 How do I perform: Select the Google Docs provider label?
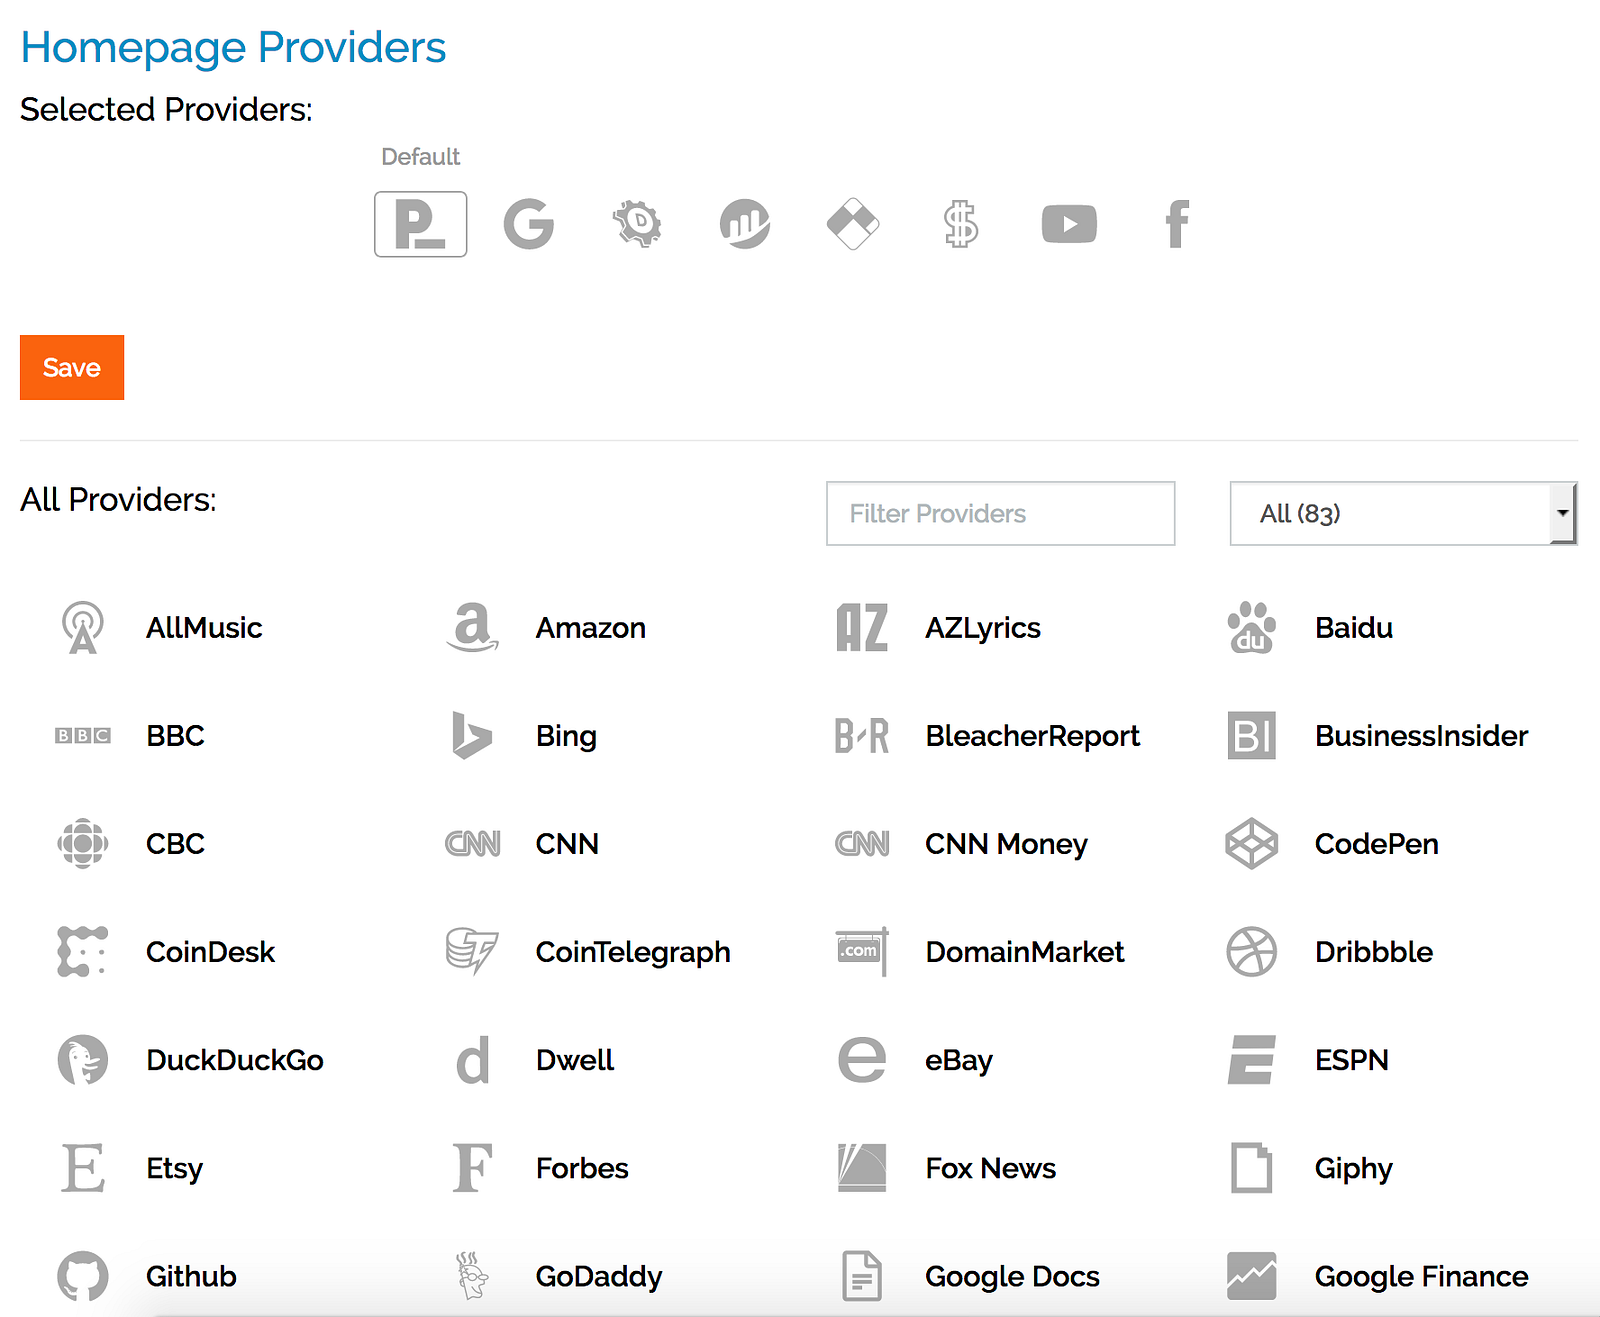1012,1276
